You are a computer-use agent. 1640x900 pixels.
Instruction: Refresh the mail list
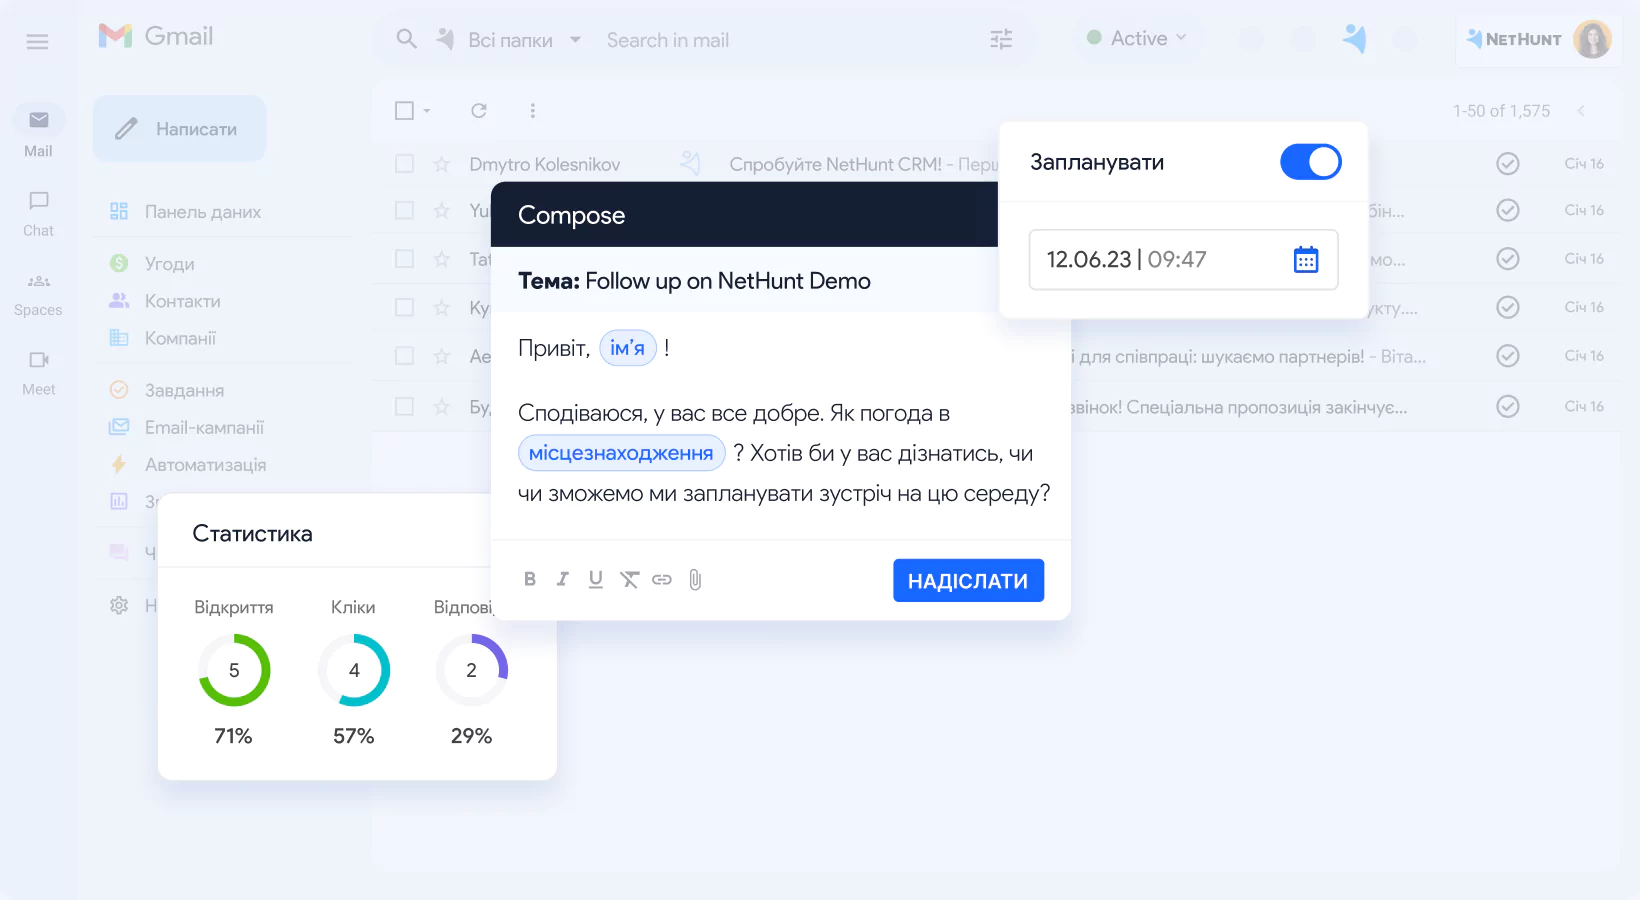point(479,110)
